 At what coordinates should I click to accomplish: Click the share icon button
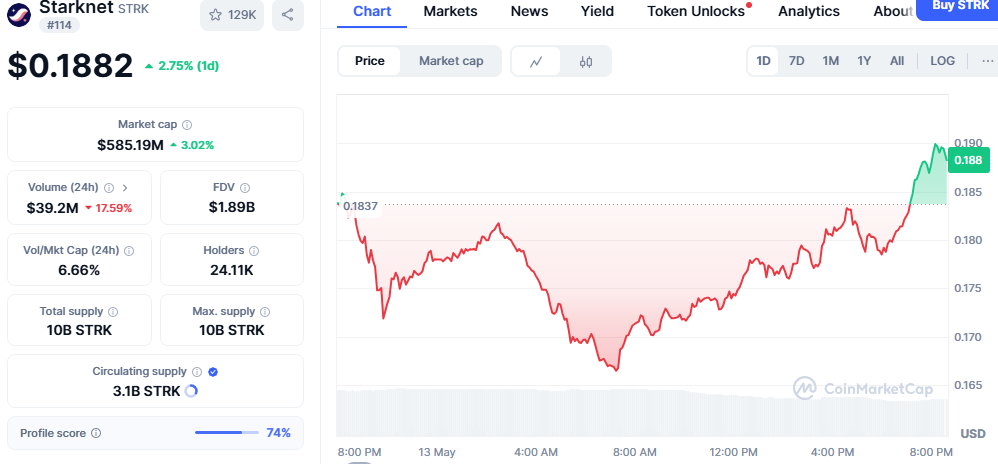tap(287, 15)
